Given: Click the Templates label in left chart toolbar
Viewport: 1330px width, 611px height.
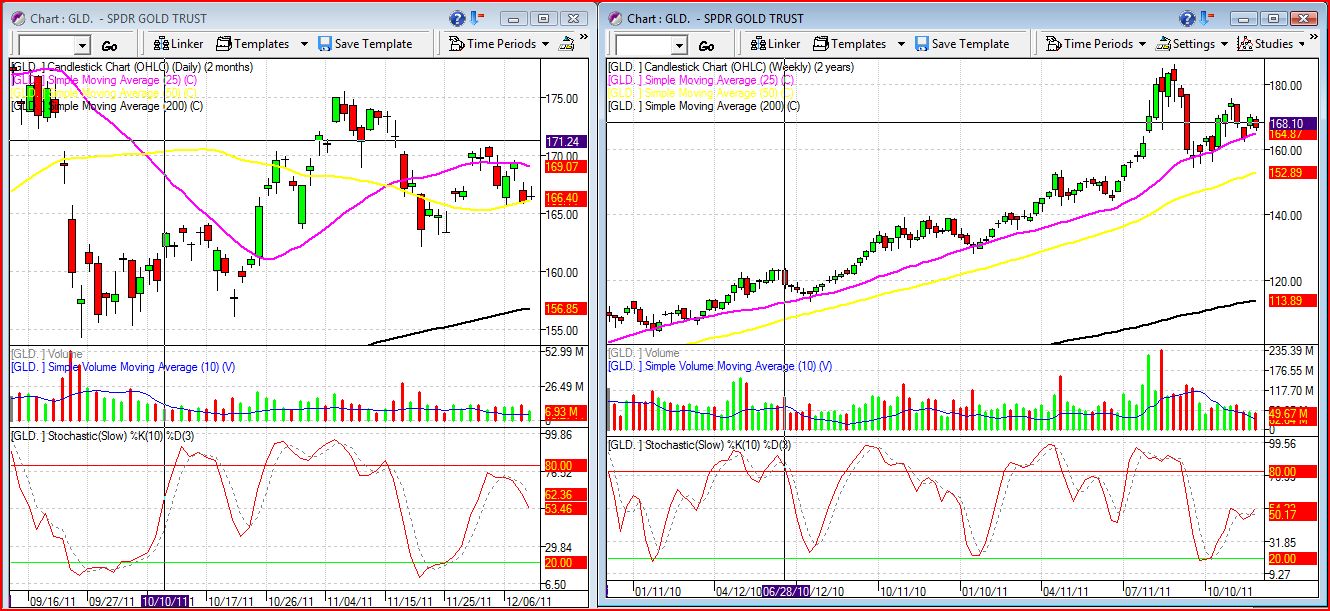Looking at the screenshot, I should click(x=262, y=44).
